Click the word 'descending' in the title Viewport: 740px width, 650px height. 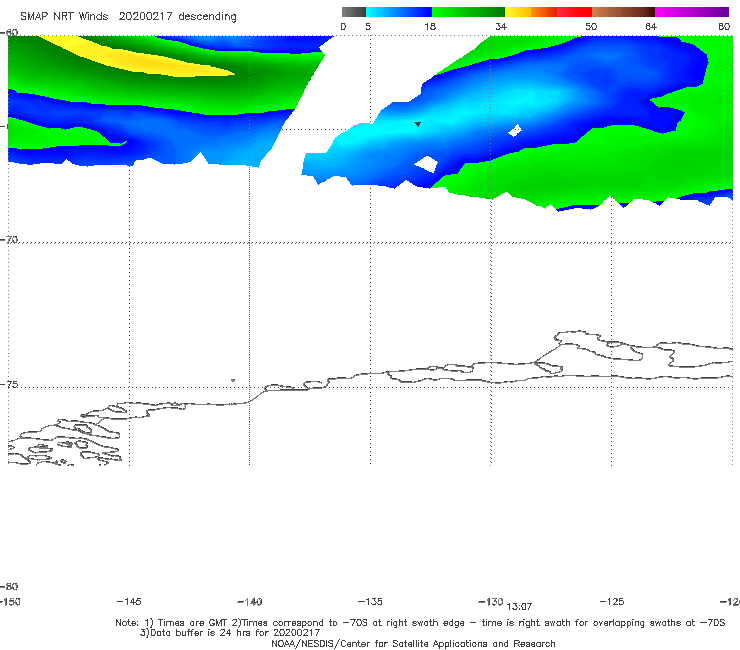(207, 17)
